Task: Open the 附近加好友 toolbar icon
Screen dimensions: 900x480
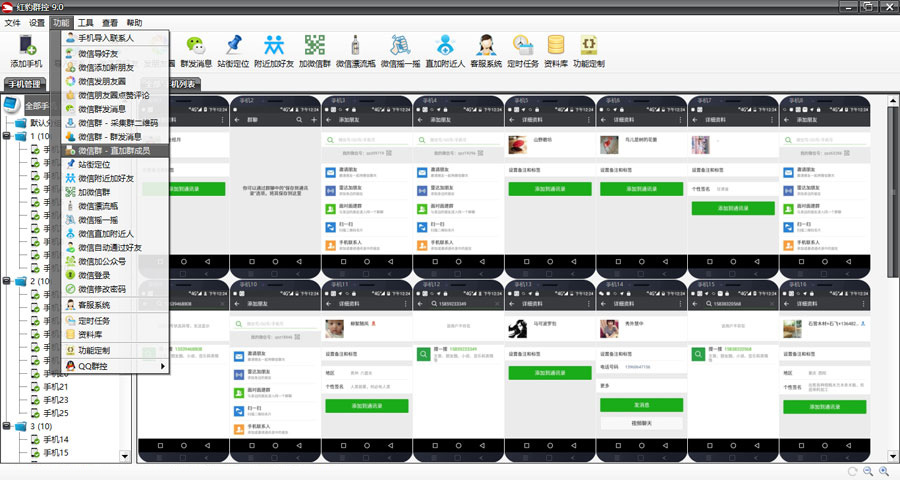Action: coord(274,51)
